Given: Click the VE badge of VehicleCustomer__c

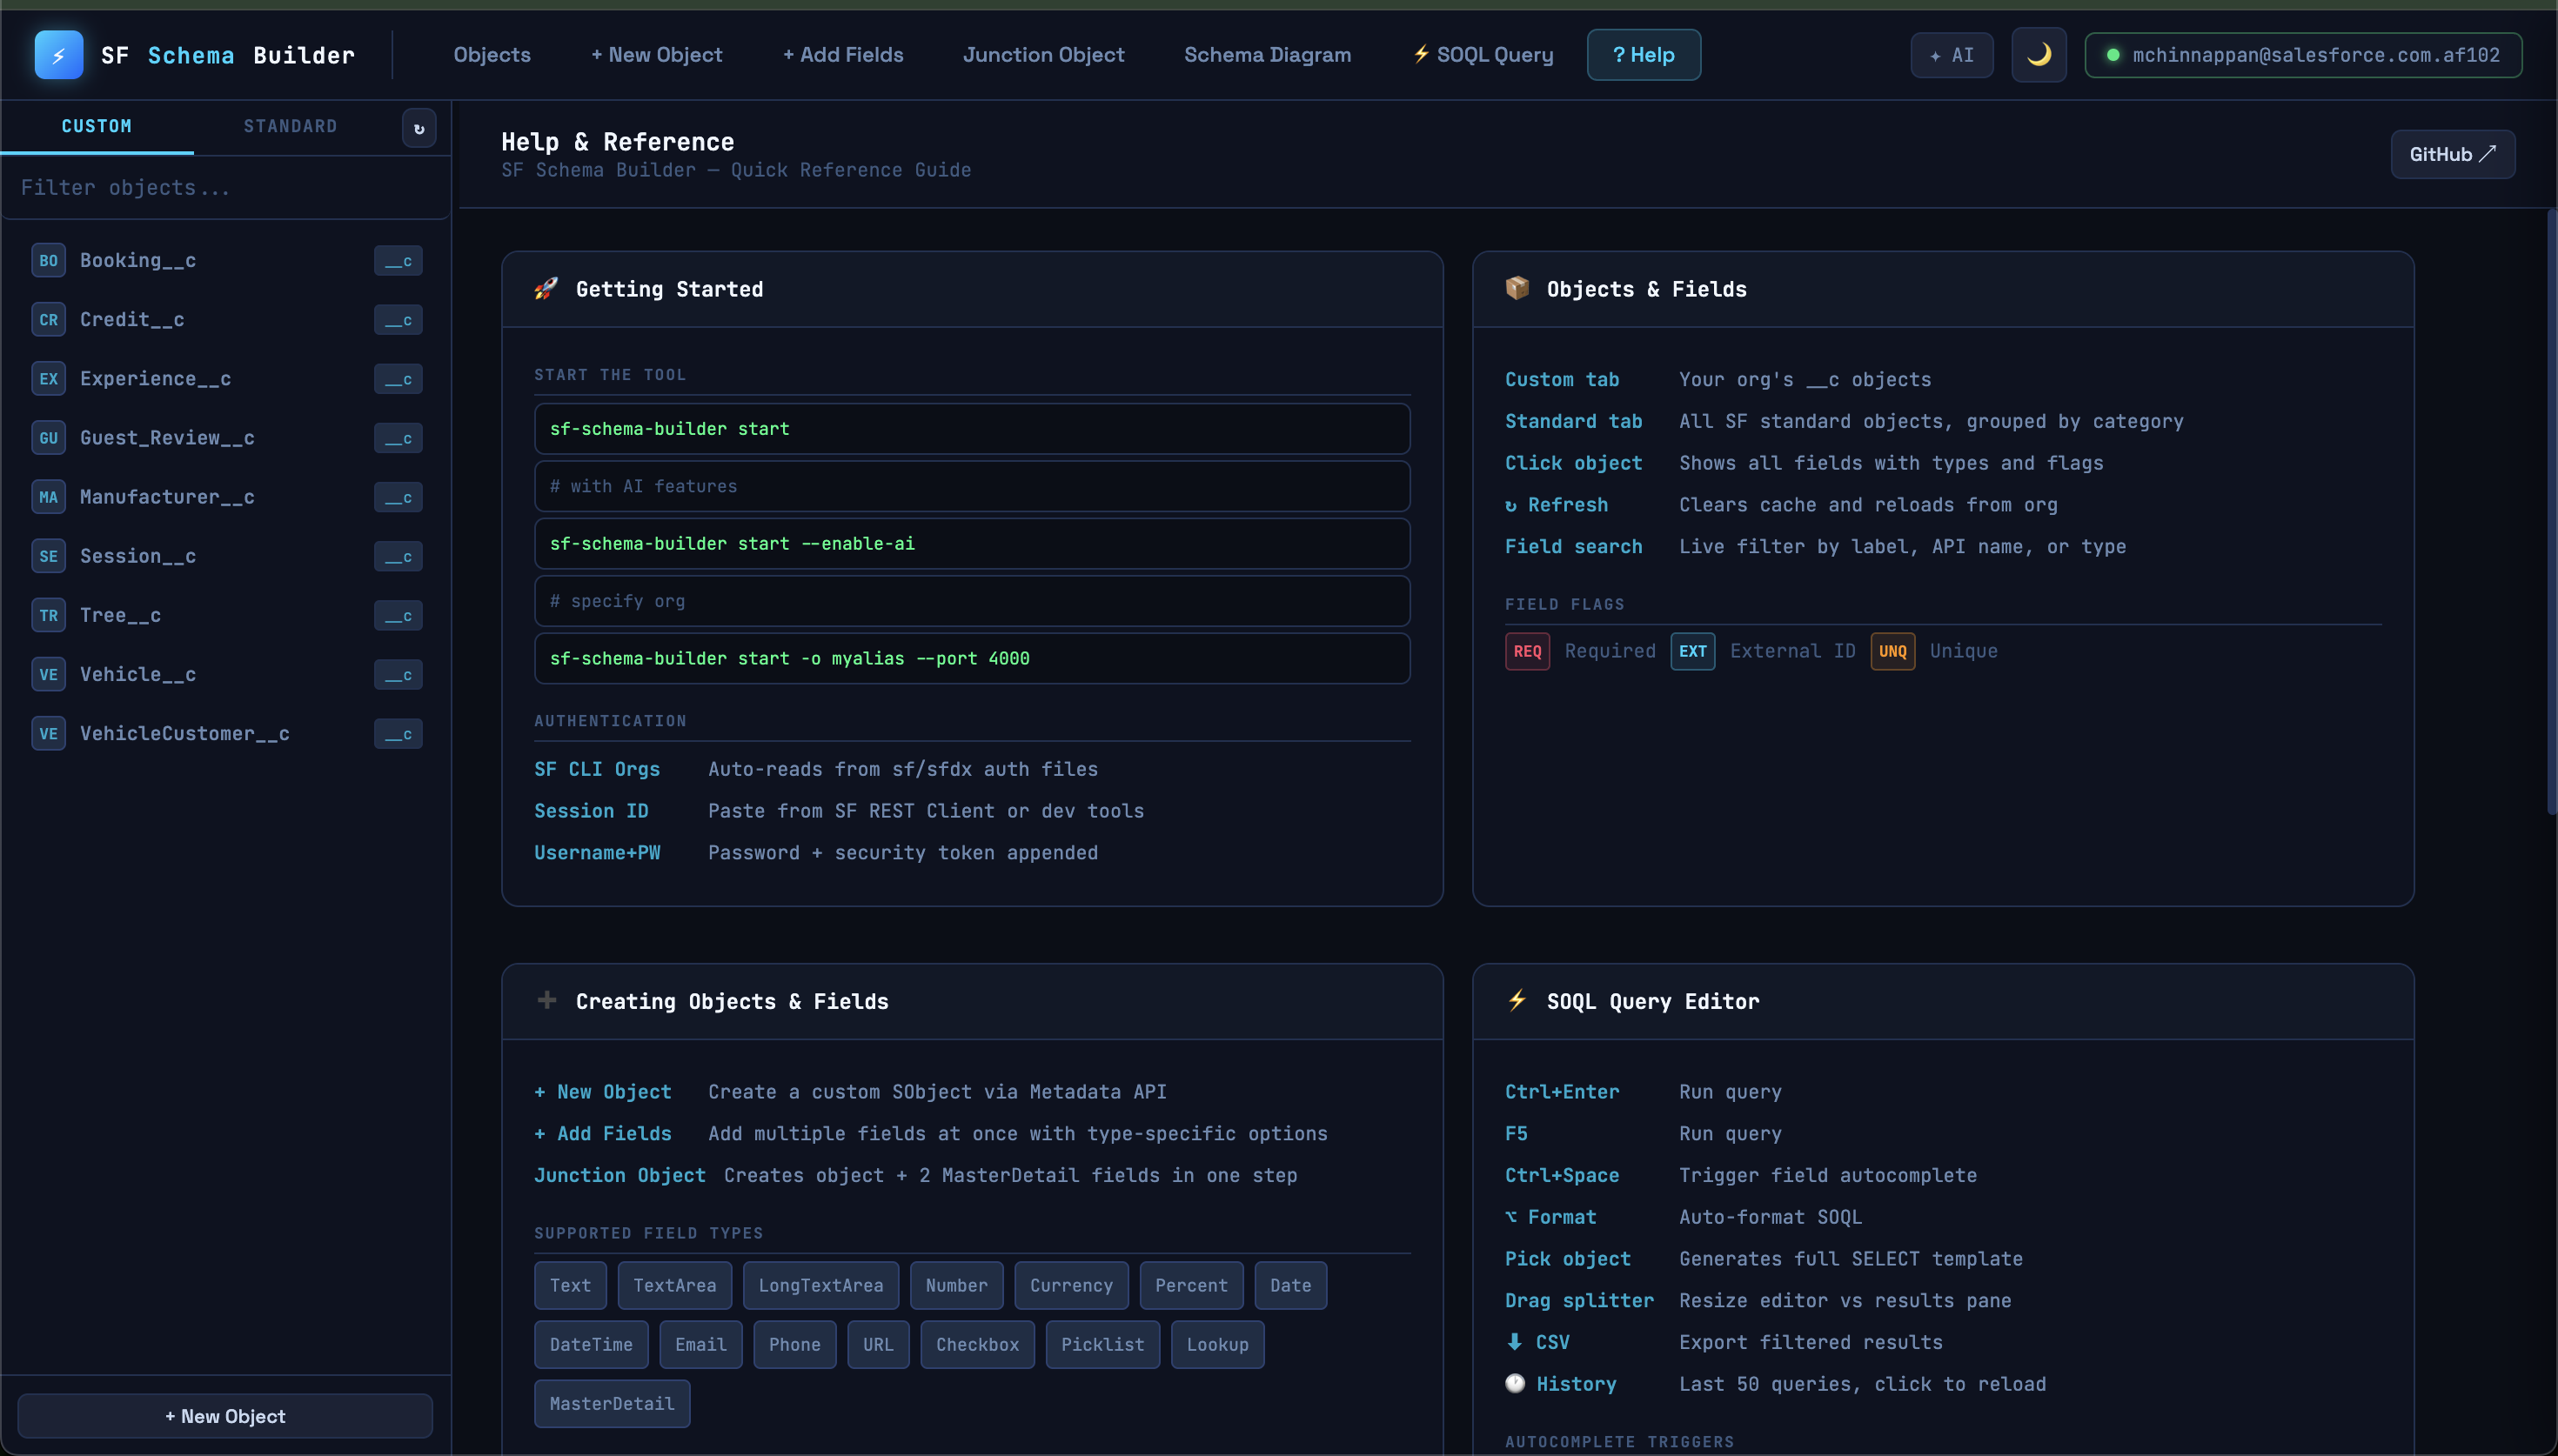Looking at the screenshot, I should point(48,733).
